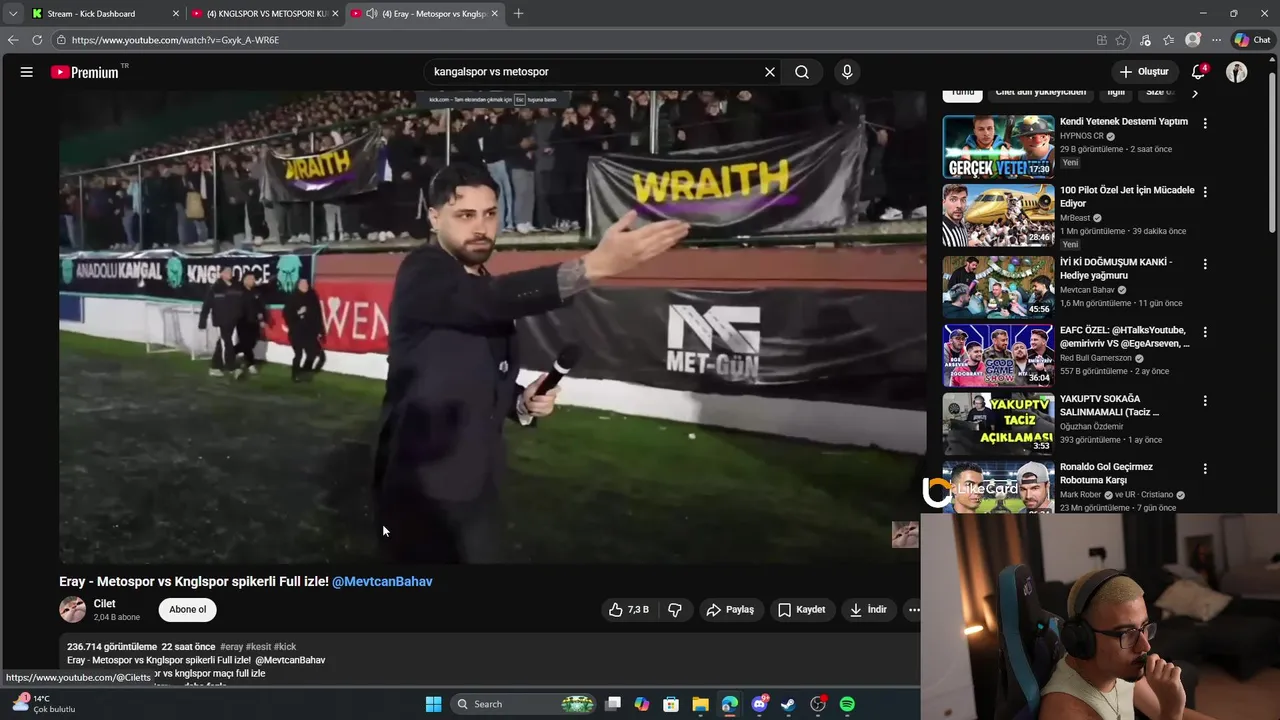Start voice search with the microphone
The height and width of the screenshot is (720, 1280).
click(x=847, y=72)
